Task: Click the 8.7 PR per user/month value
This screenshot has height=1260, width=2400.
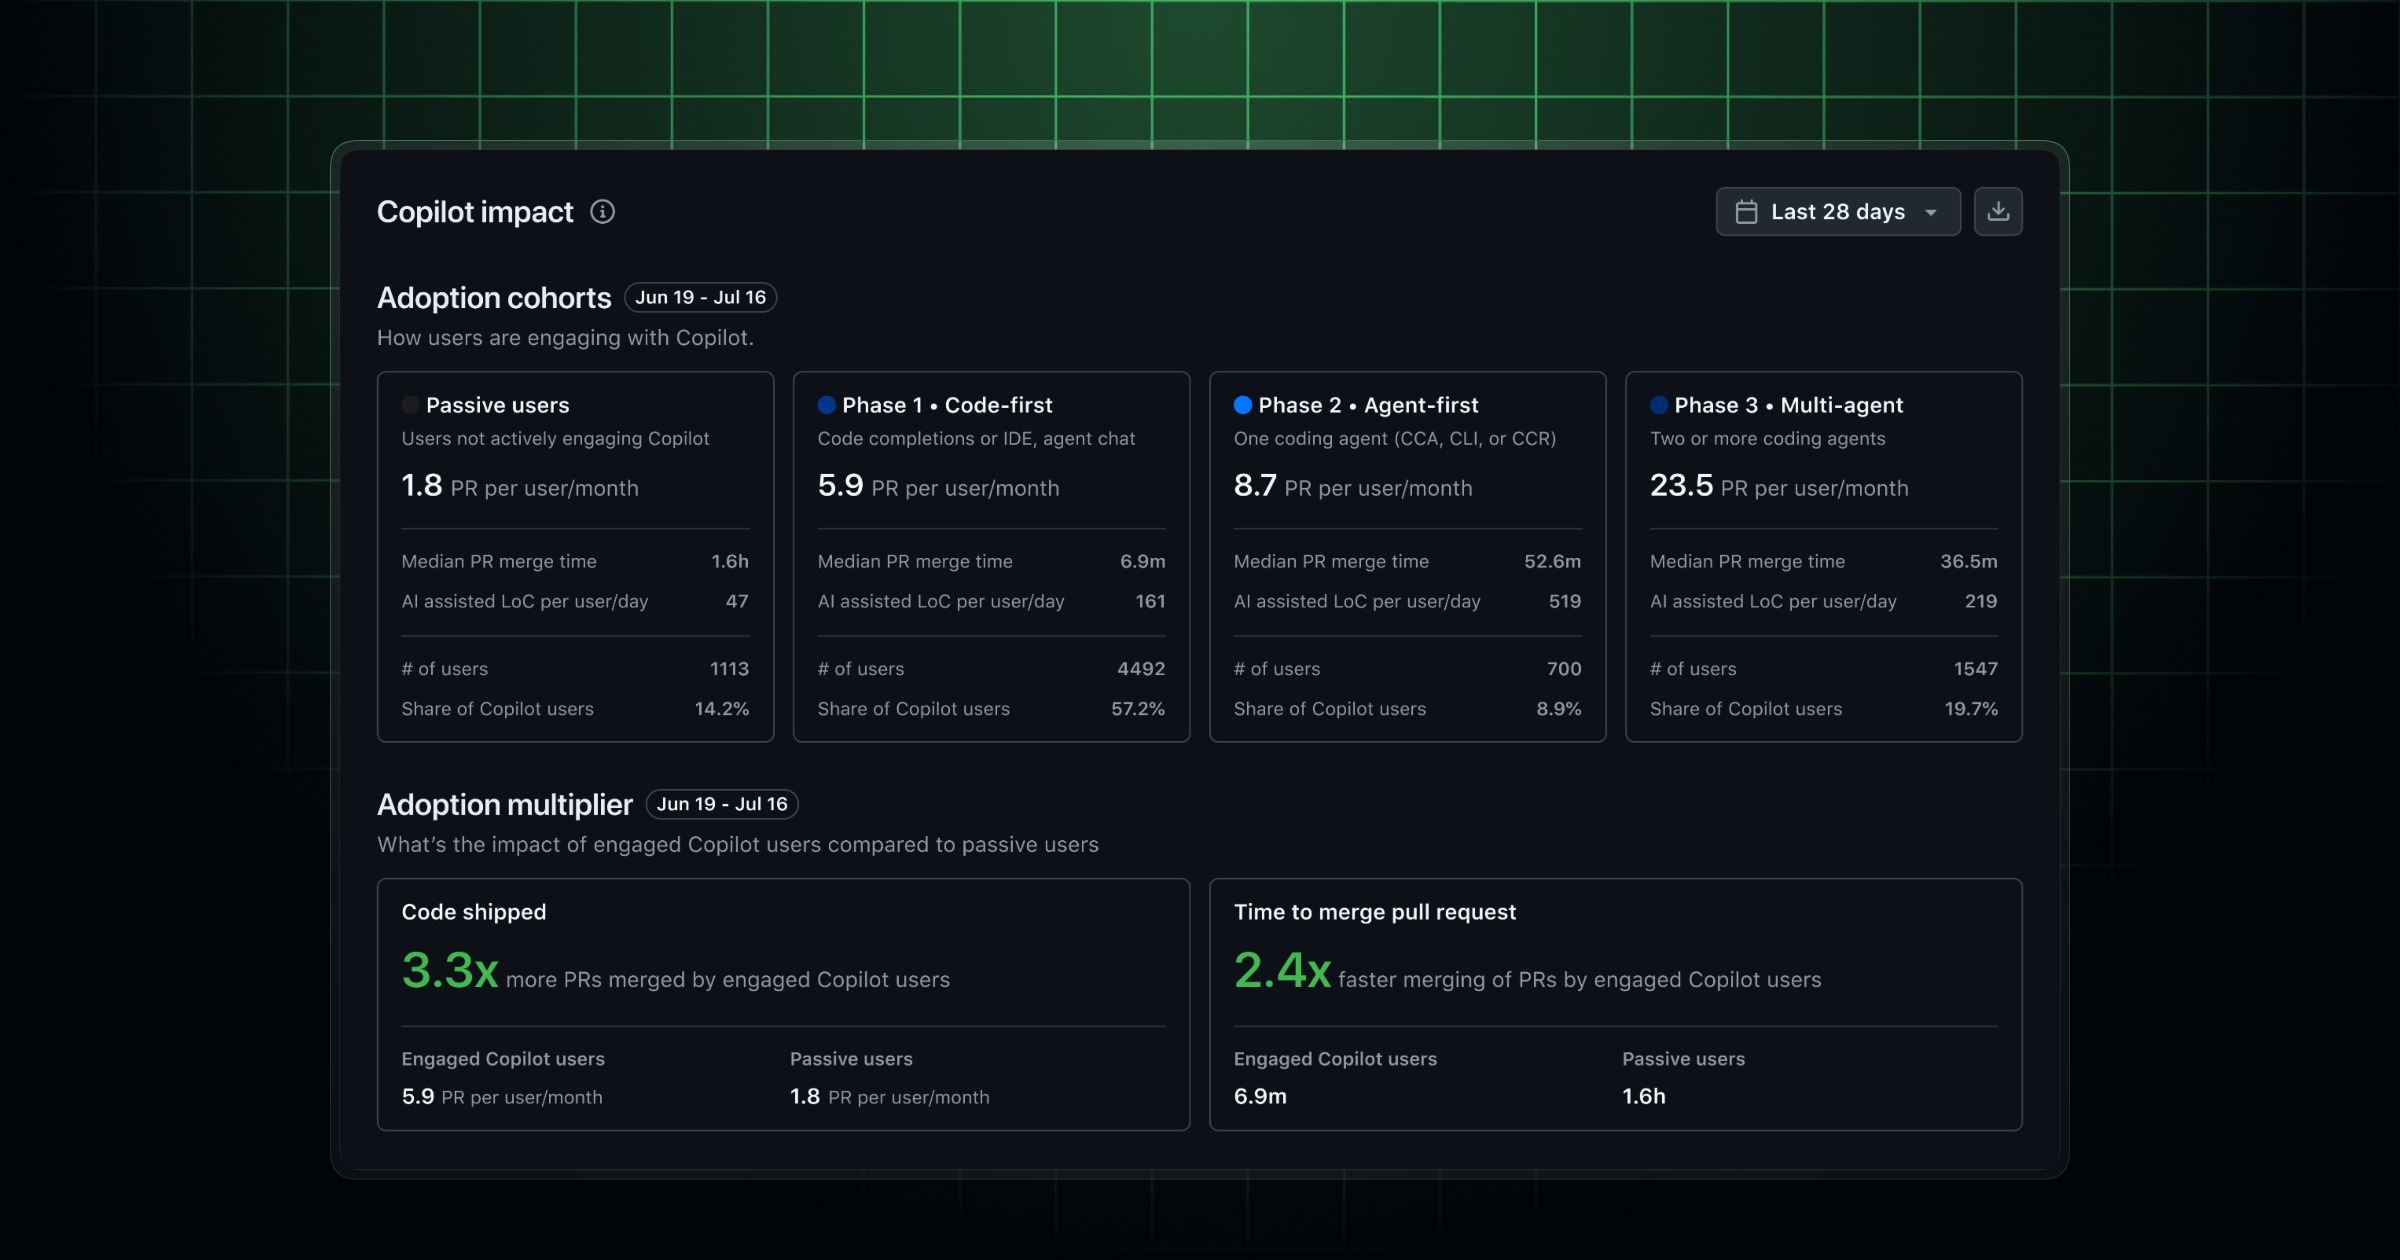Action: point(1353,487)
